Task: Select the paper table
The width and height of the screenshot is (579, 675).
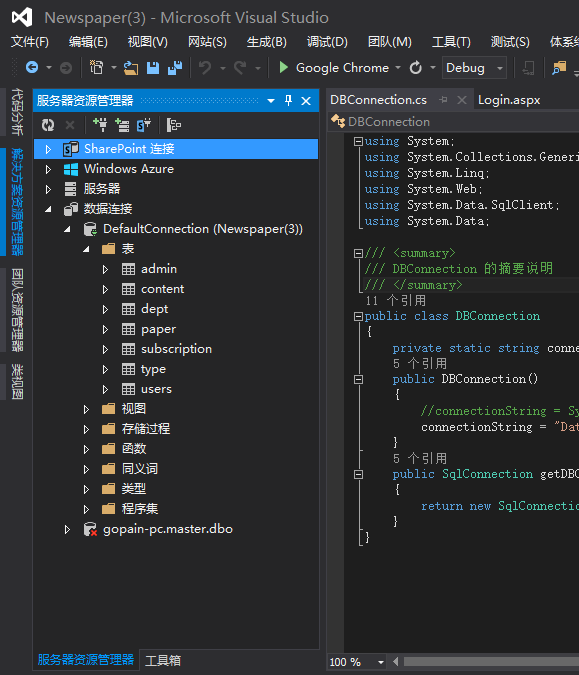Action: tap(158, 329)
